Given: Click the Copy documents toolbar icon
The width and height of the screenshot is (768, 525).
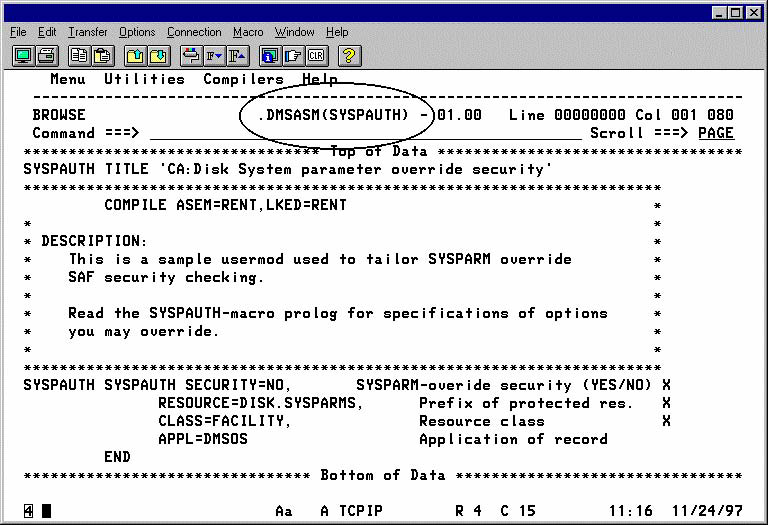Looking at the screenshot, I should [79, 56].
